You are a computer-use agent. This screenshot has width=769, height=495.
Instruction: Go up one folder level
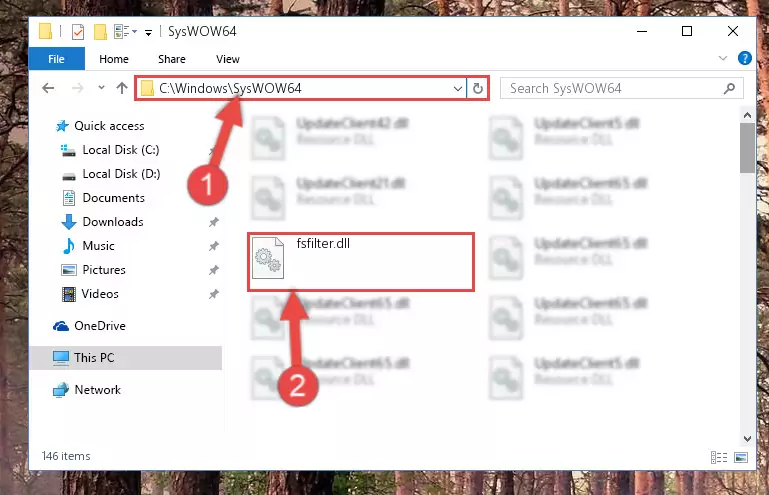122,88
